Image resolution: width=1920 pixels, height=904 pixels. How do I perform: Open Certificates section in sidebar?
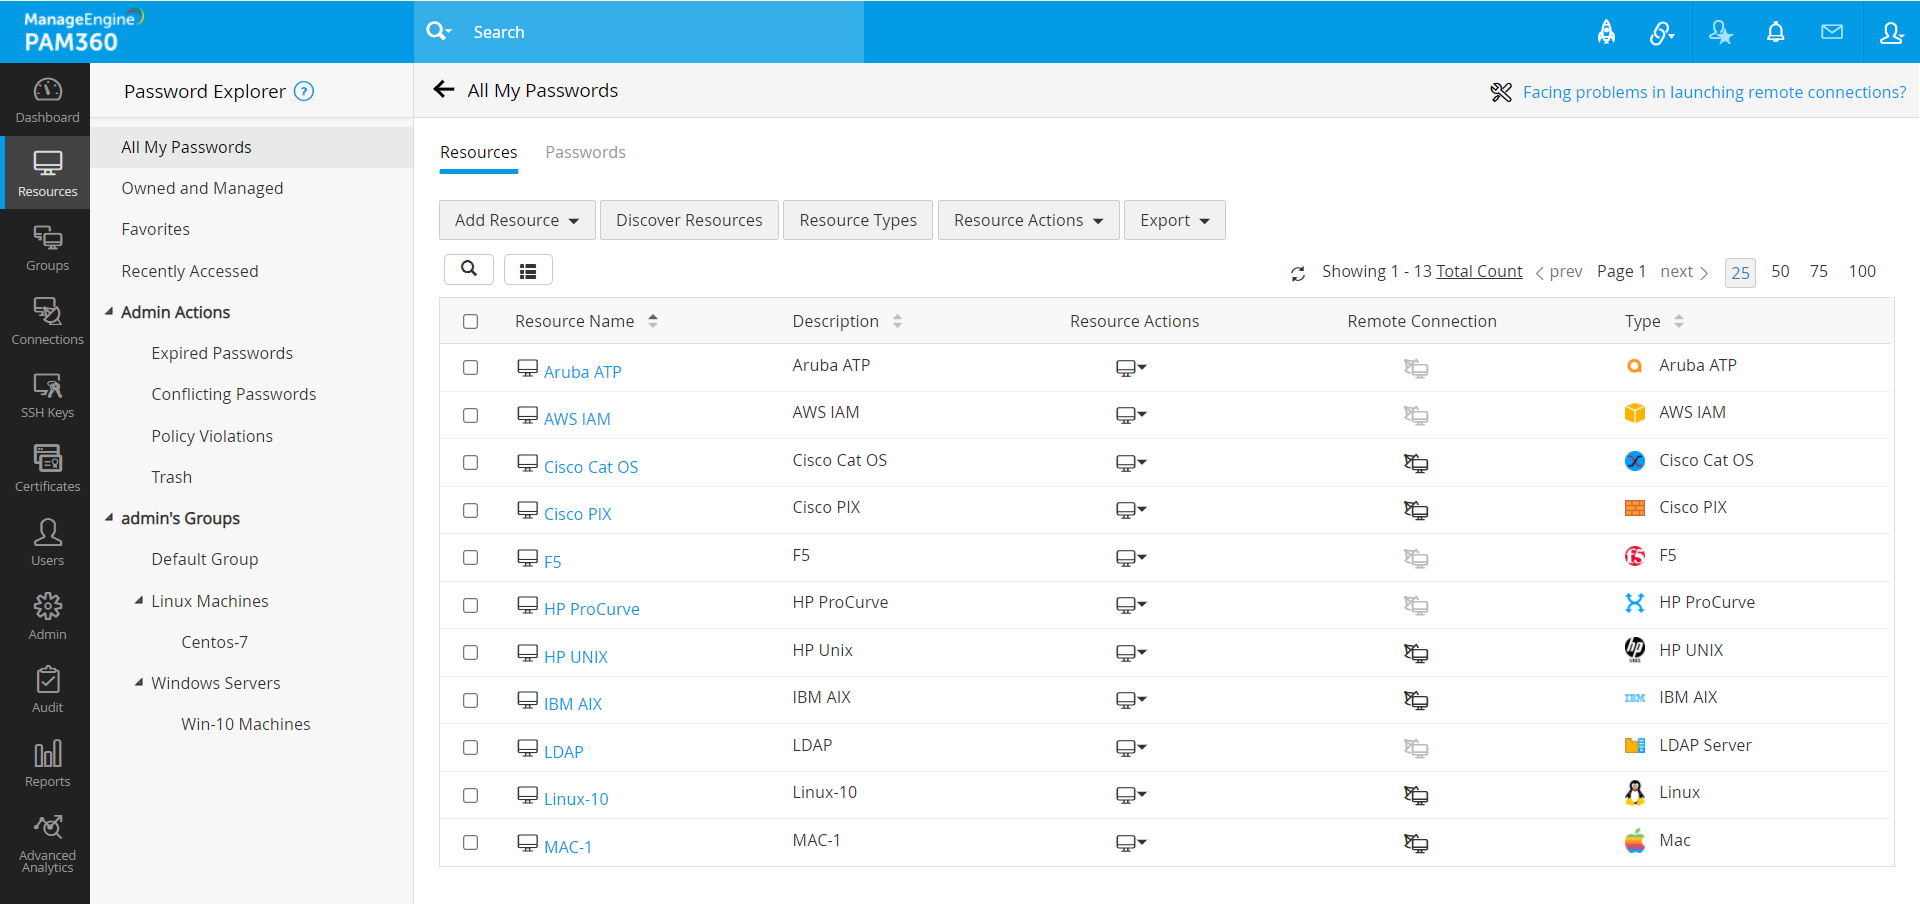(x=47, y=469)
